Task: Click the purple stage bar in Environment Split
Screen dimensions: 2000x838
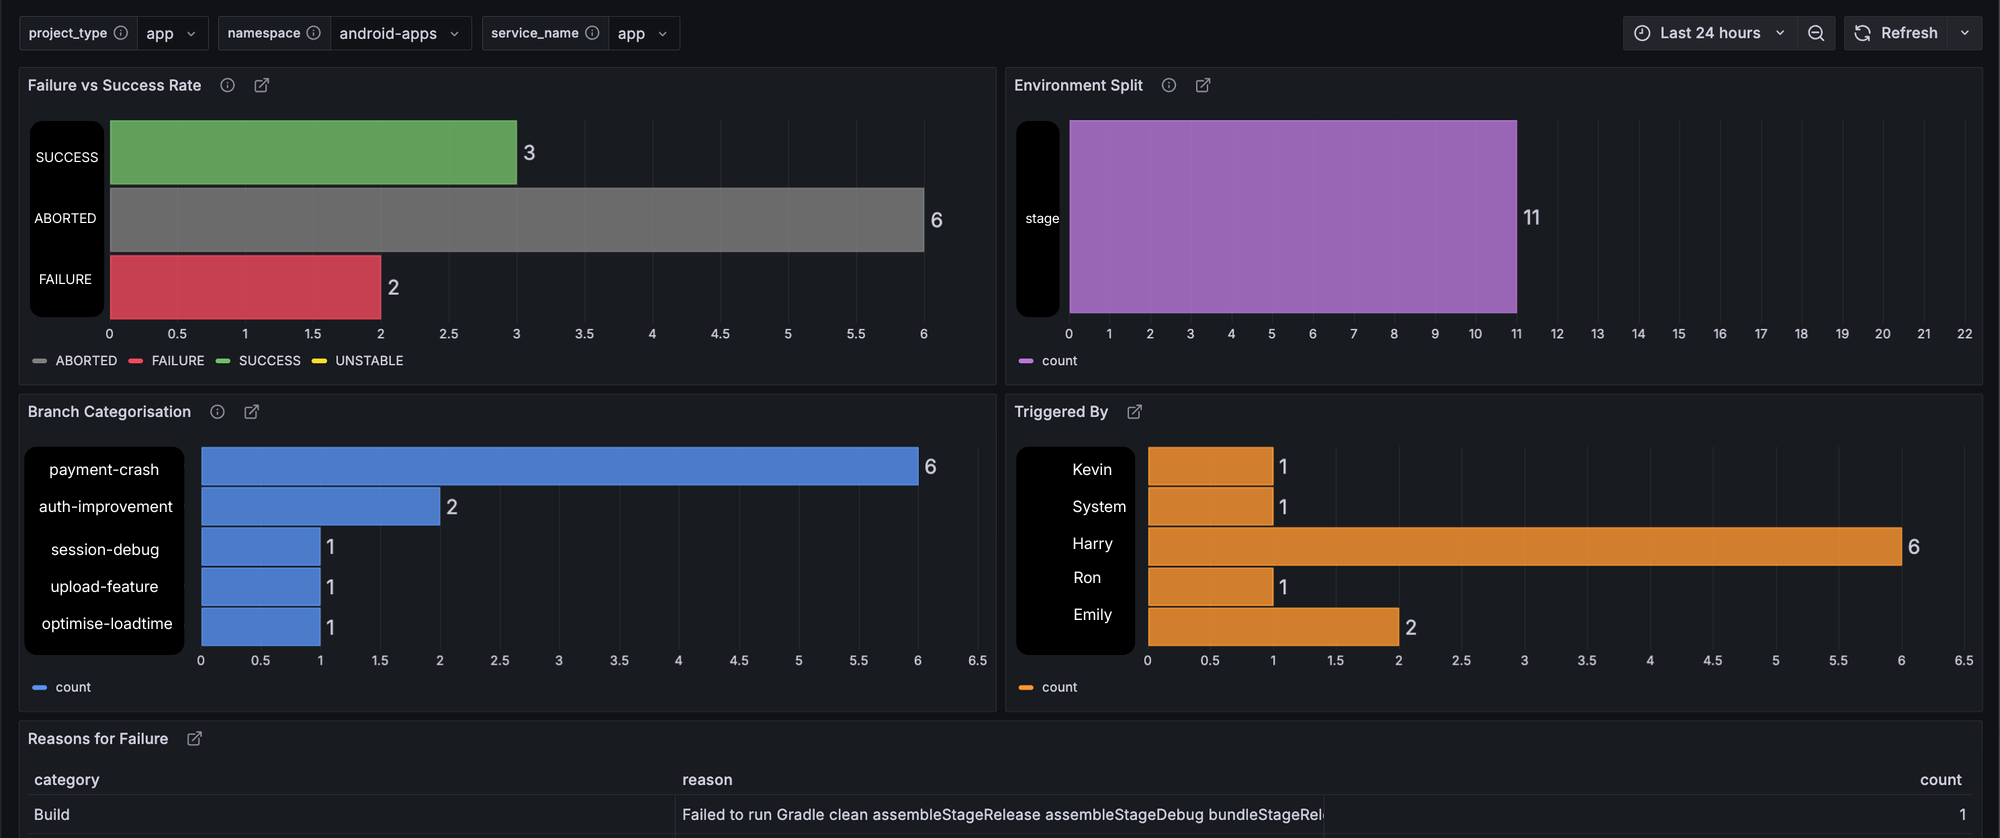Action: click(1292, 217)
